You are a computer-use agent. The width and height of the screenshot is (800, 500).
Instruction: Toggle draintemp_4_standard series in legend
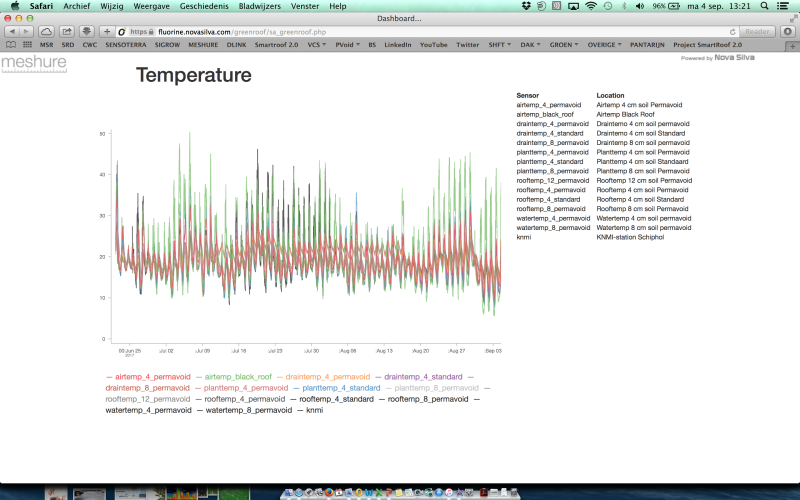pos(418,377)
